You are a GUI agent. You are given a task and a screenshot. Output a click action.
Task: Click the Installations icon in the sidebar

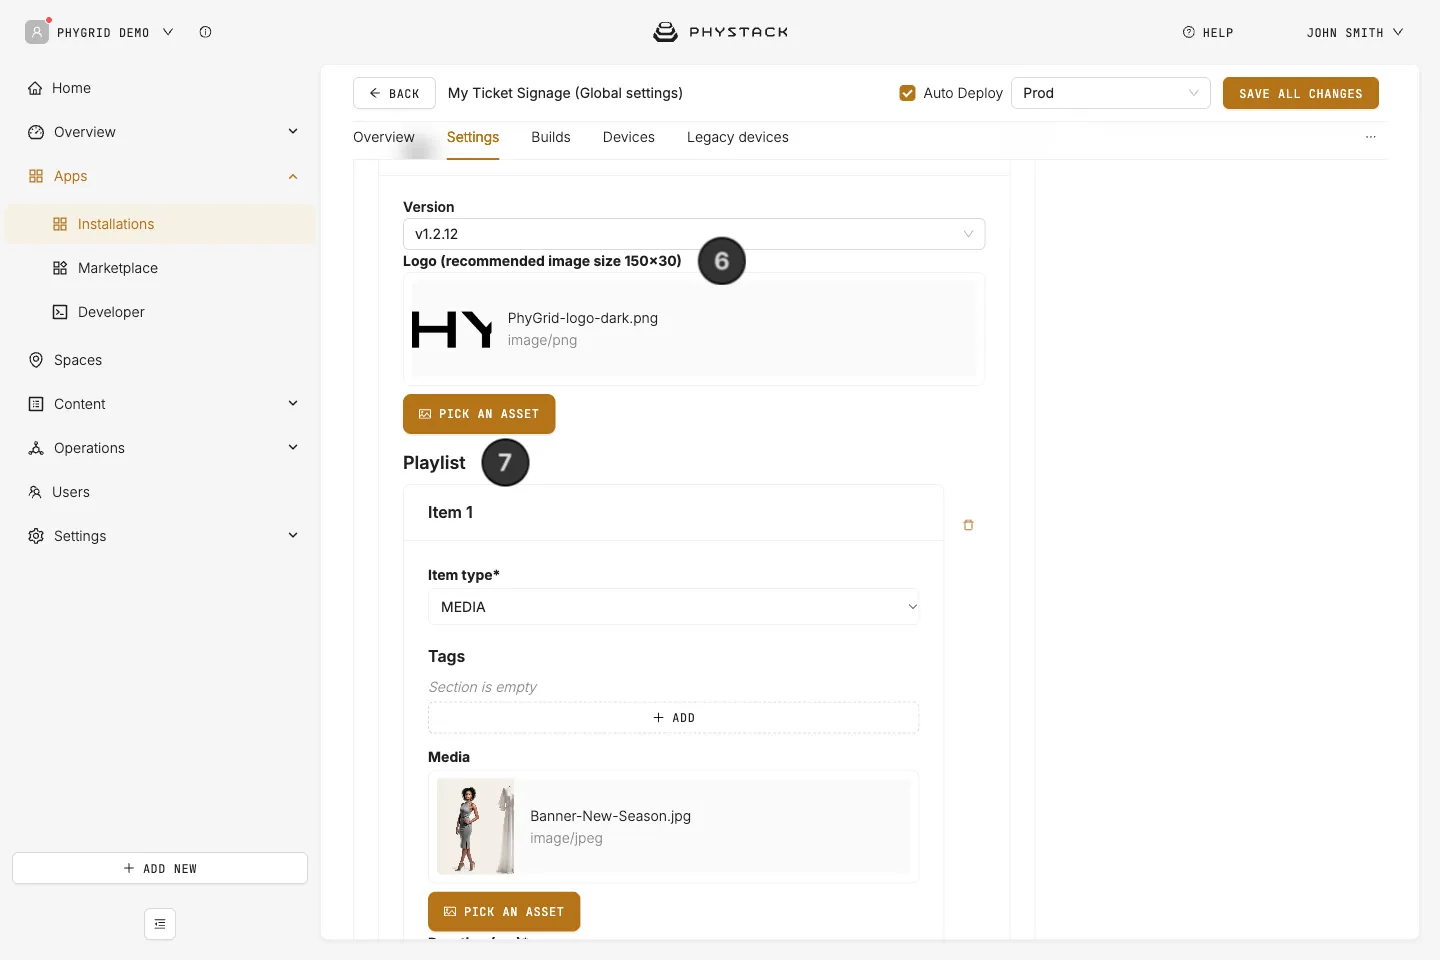point(60,224)
